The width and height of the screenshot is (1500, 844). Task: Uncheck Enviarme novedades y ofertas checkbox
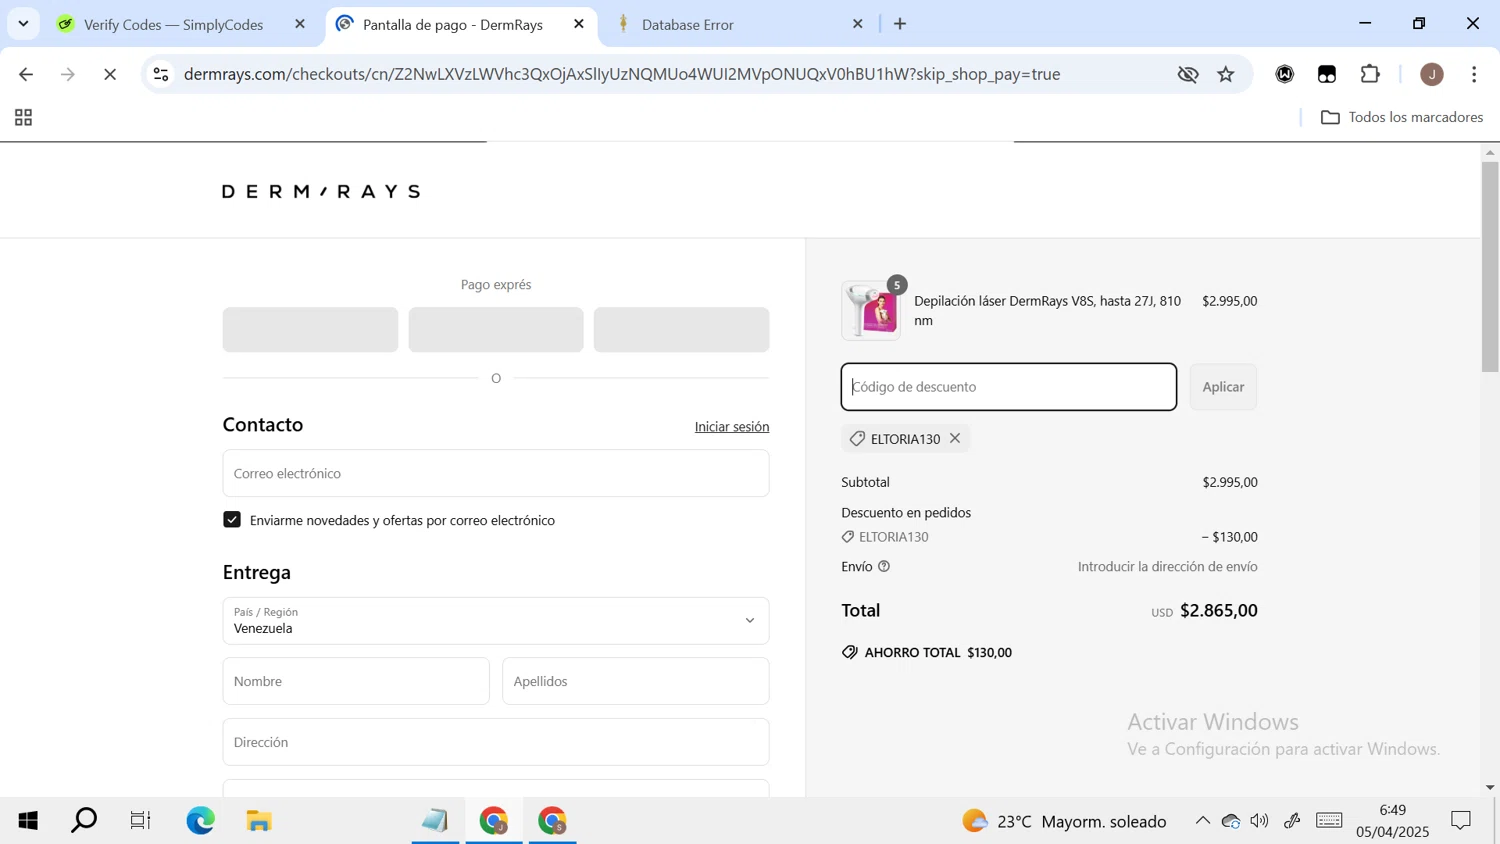click(x=232, y=520)
